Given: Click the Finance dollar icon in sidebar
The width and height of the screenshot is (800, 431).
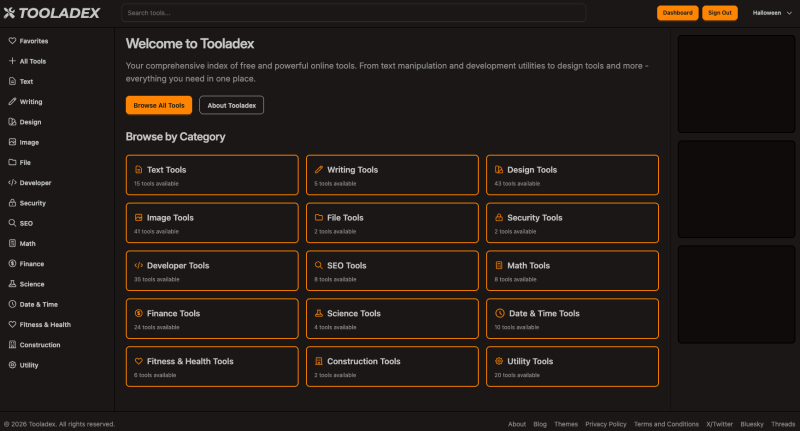Looking at the screenshot, I should coord(12,264).
